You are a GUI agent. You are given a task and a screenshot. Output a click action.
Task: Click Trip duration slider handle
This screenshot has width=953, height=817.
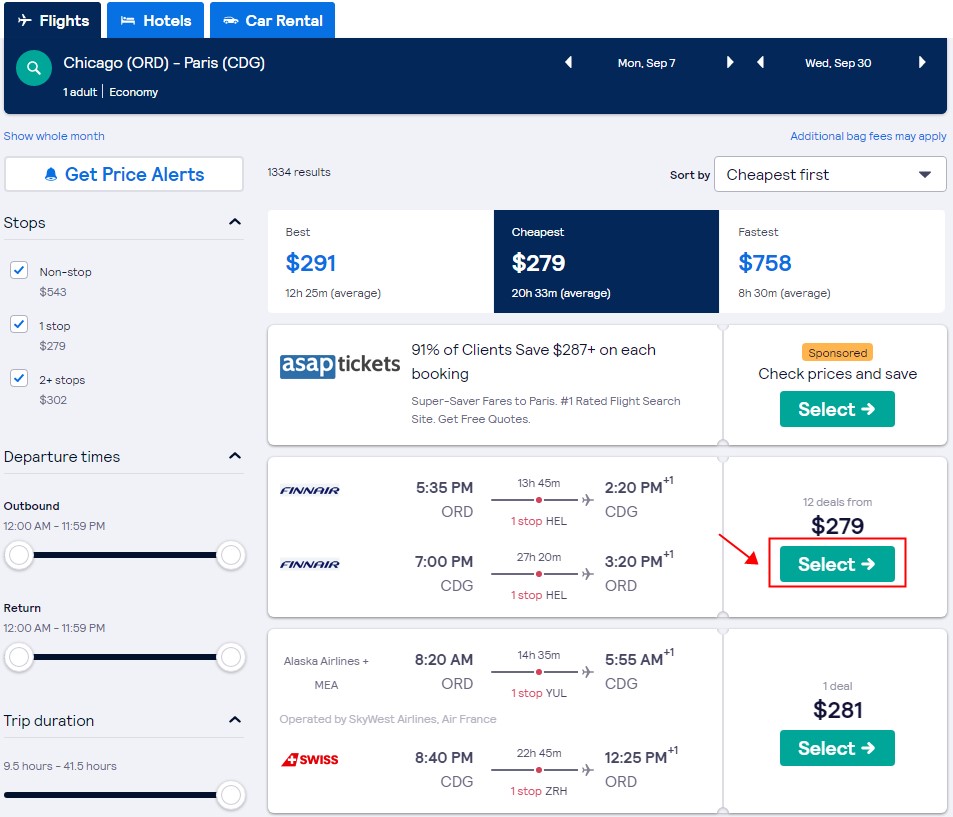[231, 795]
